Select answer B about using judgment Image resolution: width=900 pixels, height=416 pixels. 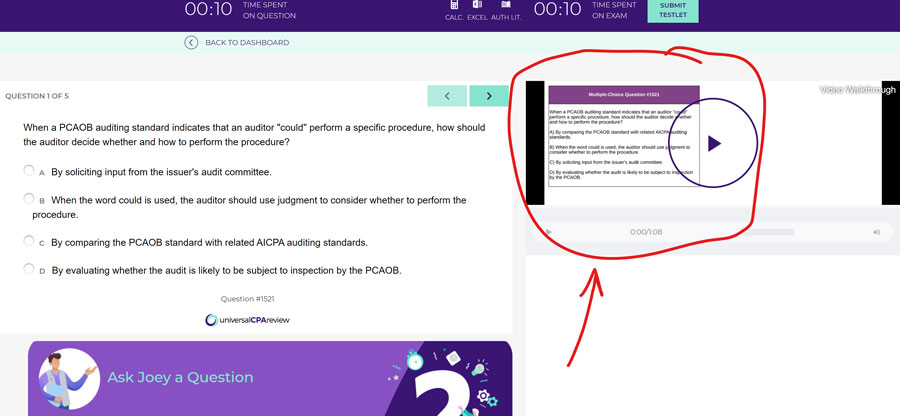(29, 199)
